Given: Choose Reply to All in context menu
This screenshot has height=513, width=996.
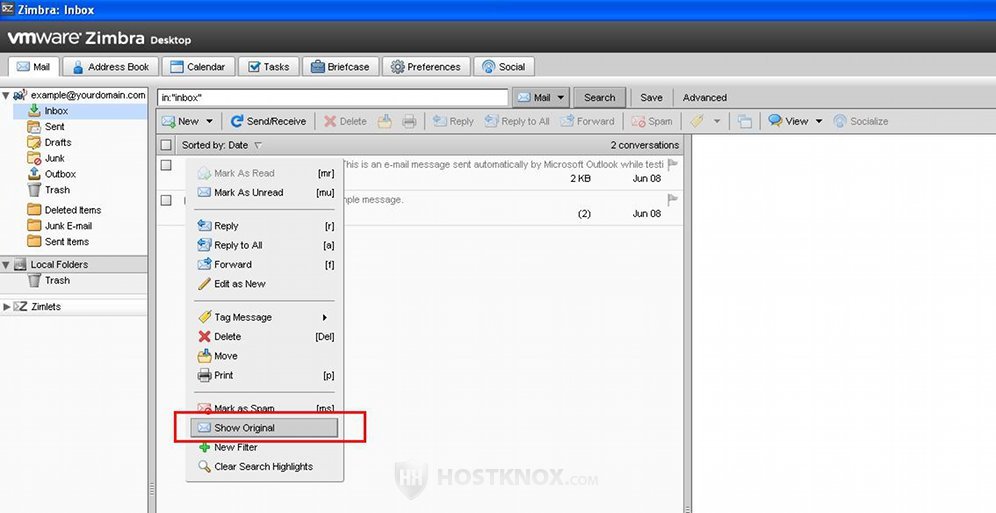Looking at the screenshot, I should pos(265,245).
